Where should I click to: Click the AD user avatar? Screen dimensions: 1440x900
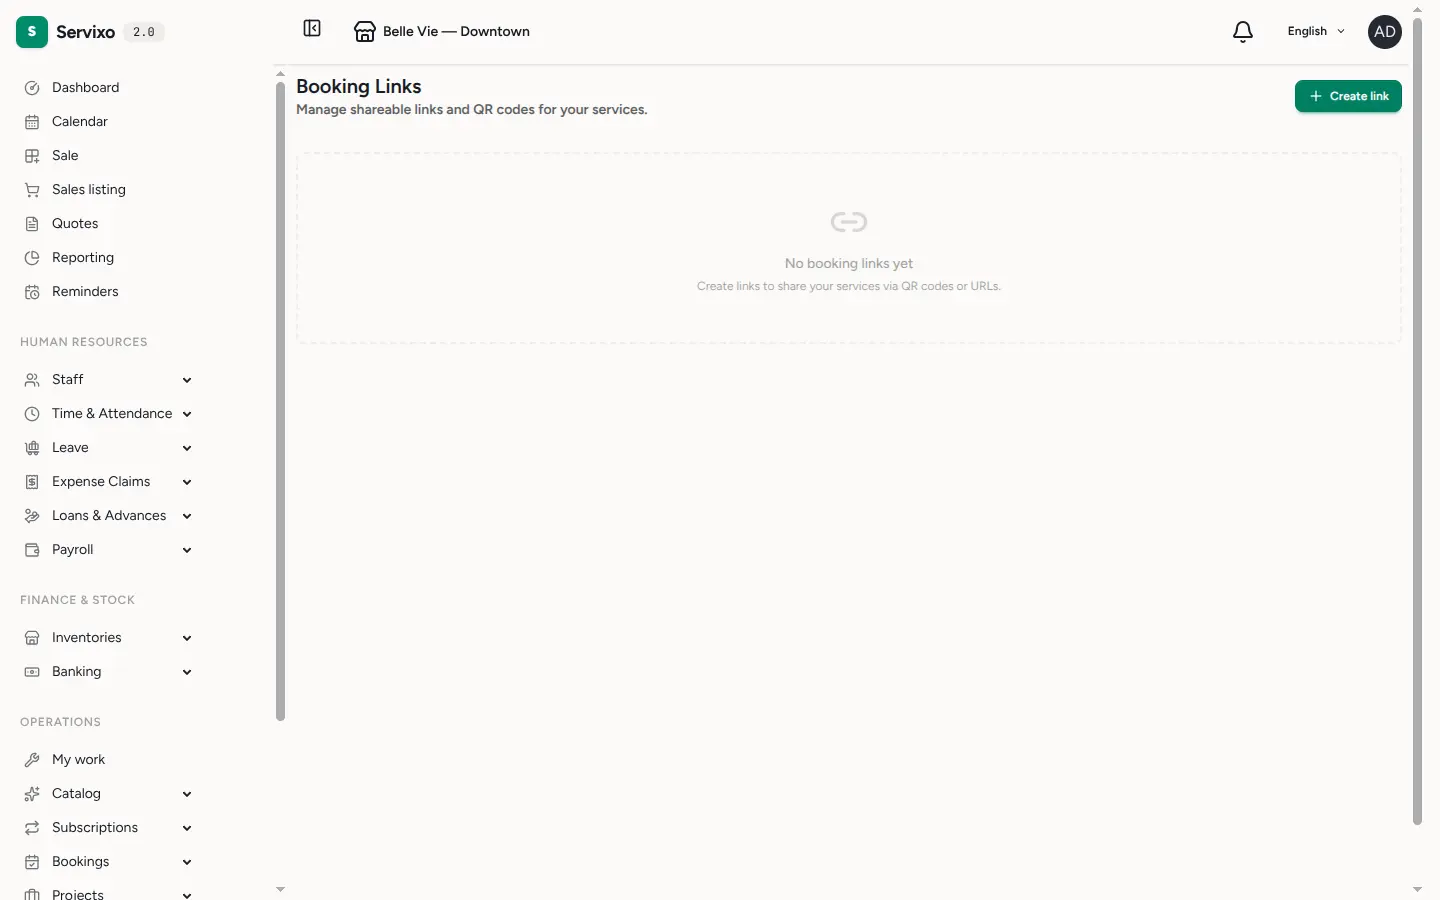coord(1385,32)
